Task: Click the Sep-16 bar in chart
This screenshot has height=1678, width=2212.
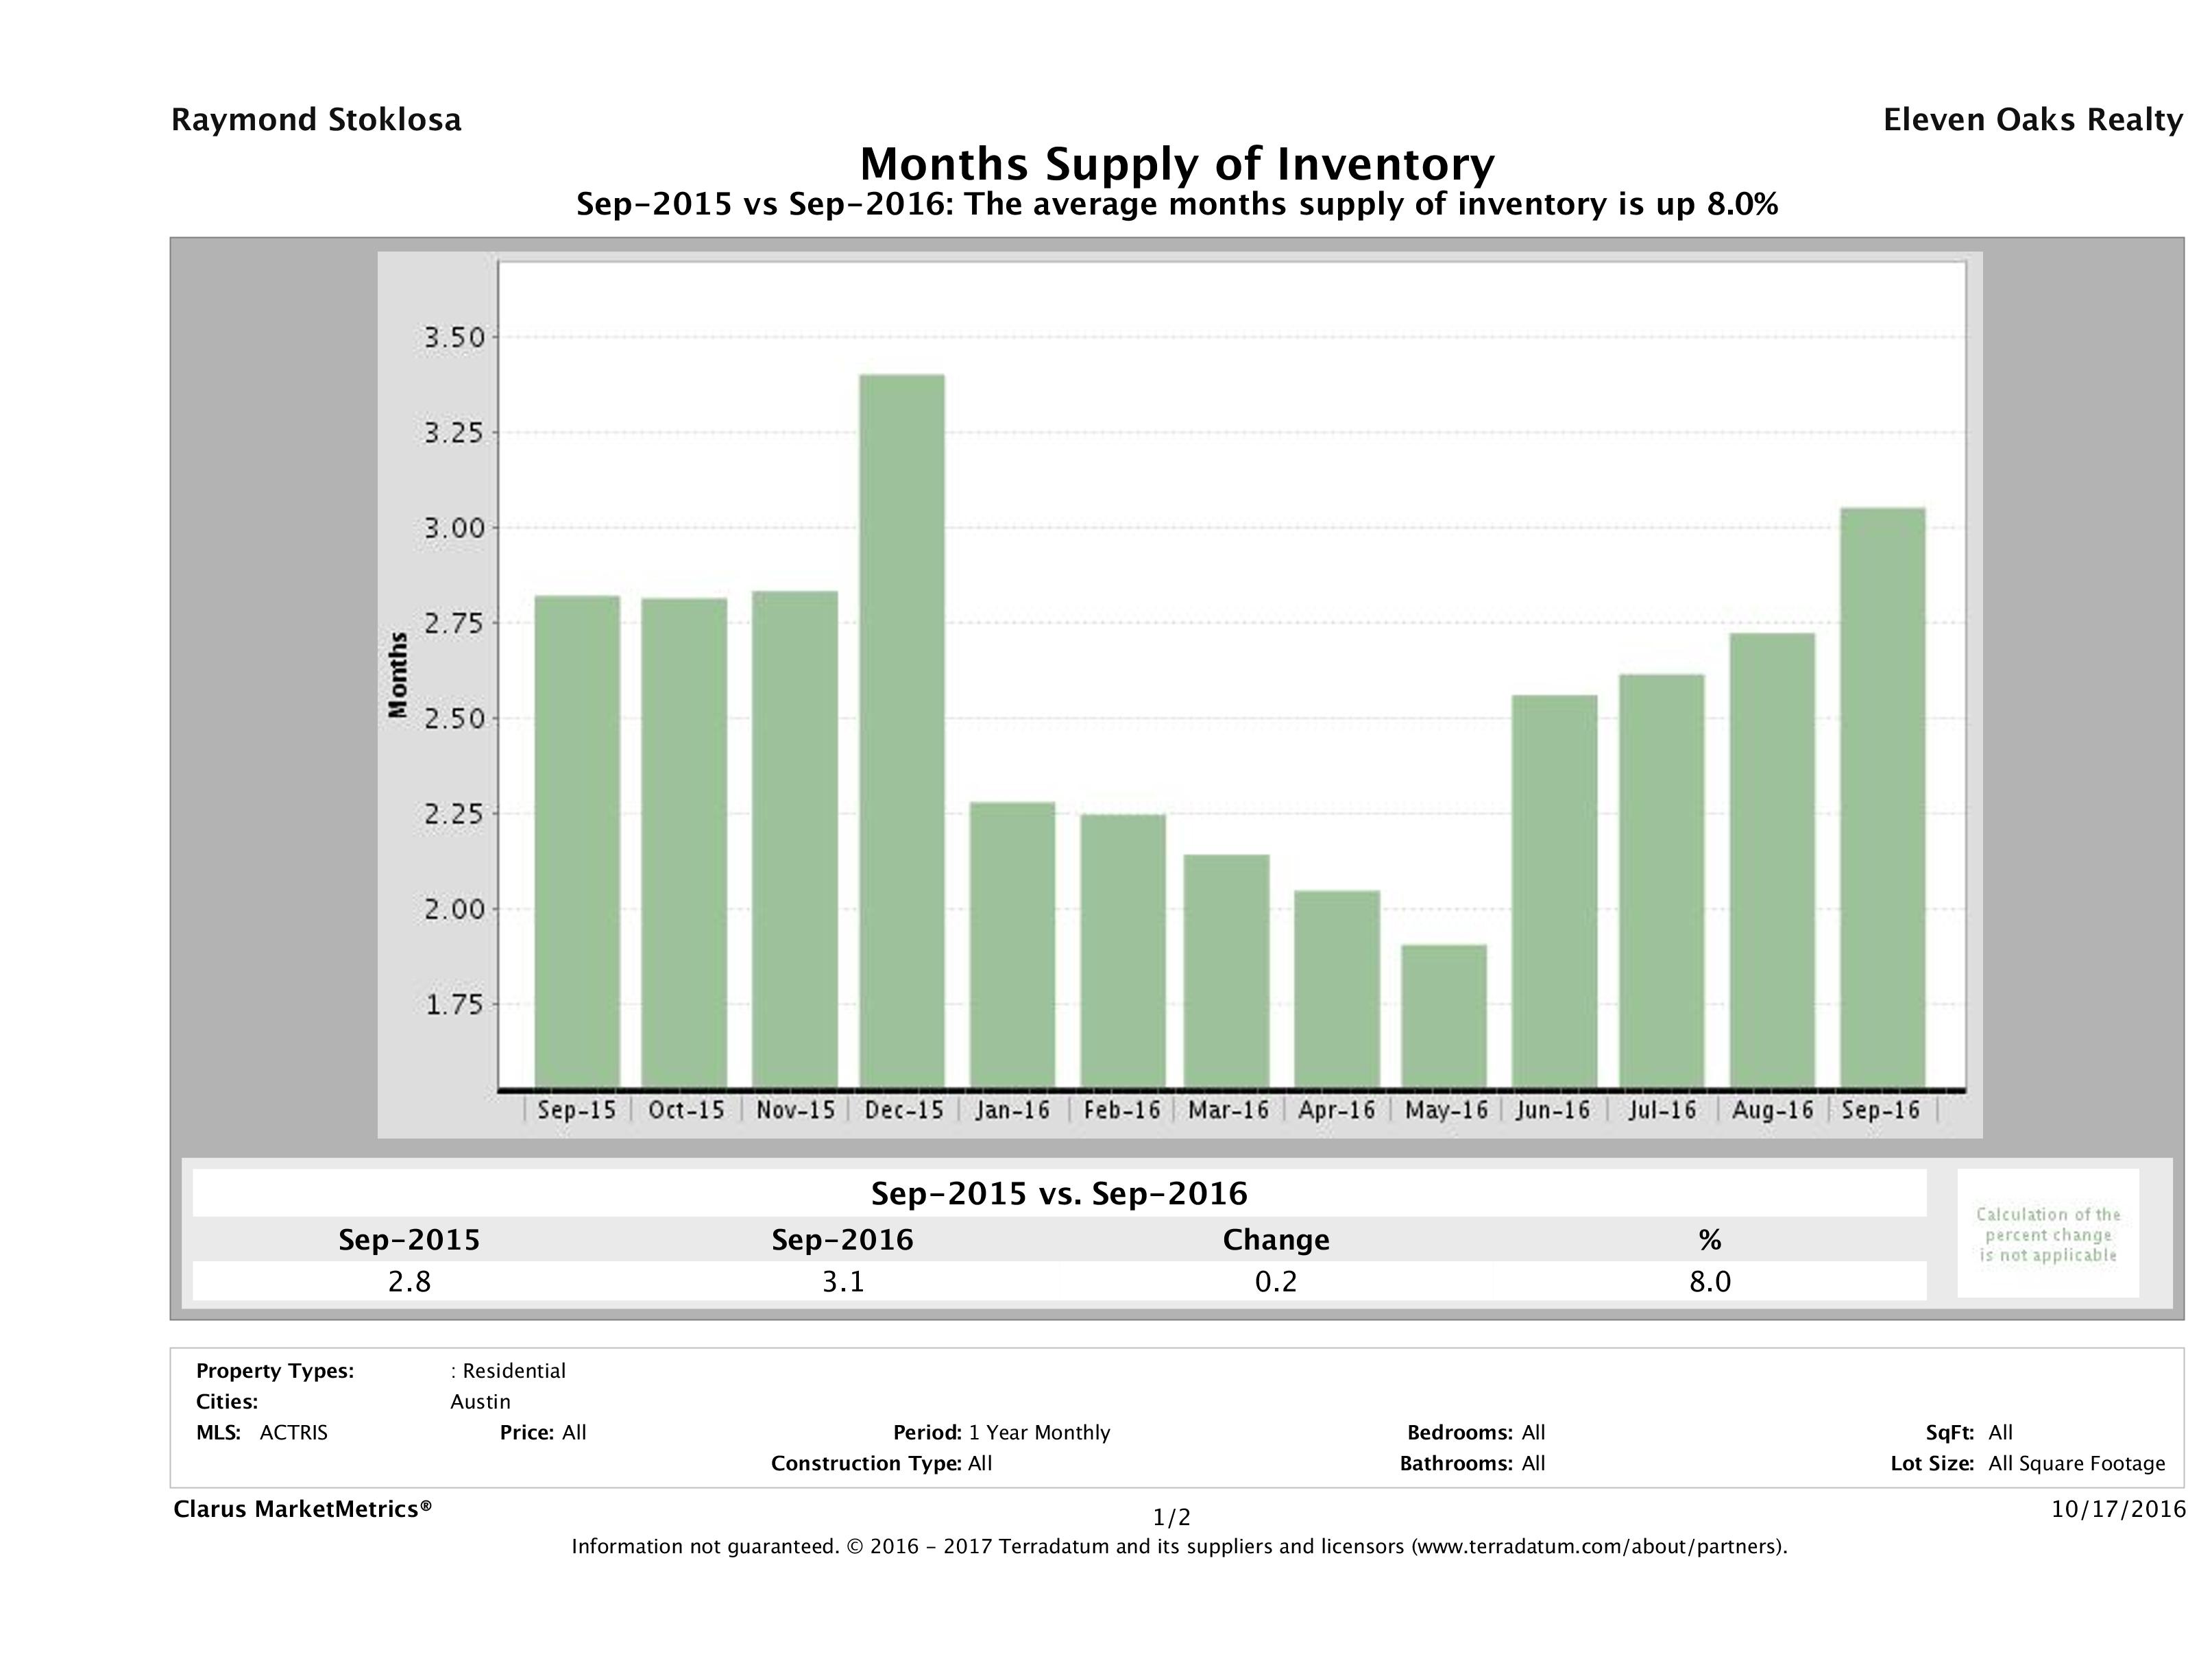Action: coord(1882,797)
